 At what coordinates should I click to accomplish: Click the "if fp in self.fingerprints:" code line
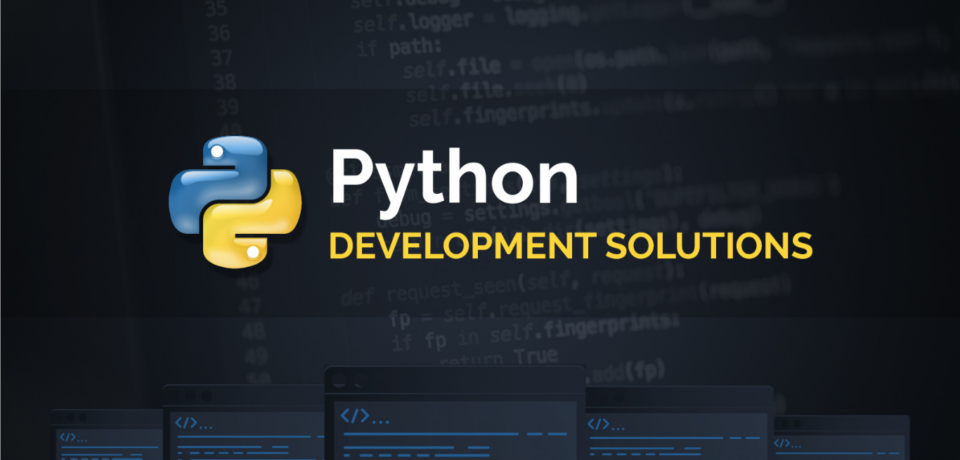(x=535, y=333)
